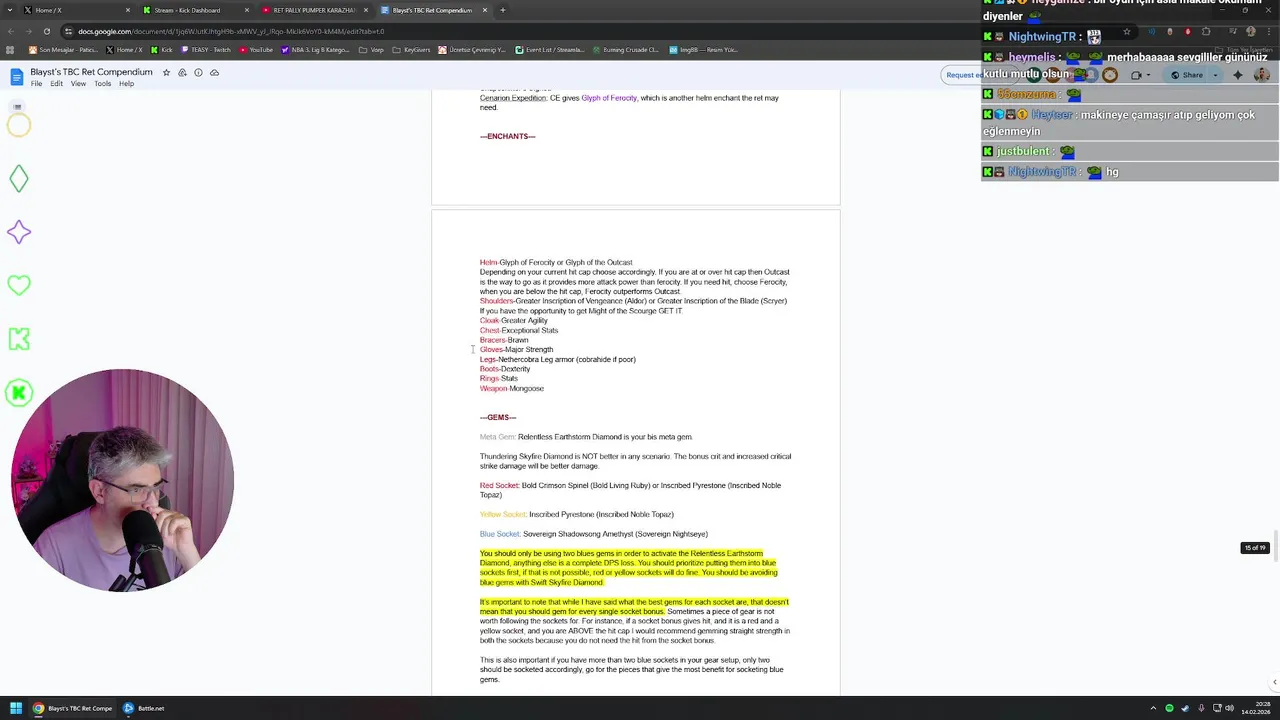The width and height of the screenshot is (1280, 720).
Task: Start a meeting with the camera icon
Action: point(1137,75)
